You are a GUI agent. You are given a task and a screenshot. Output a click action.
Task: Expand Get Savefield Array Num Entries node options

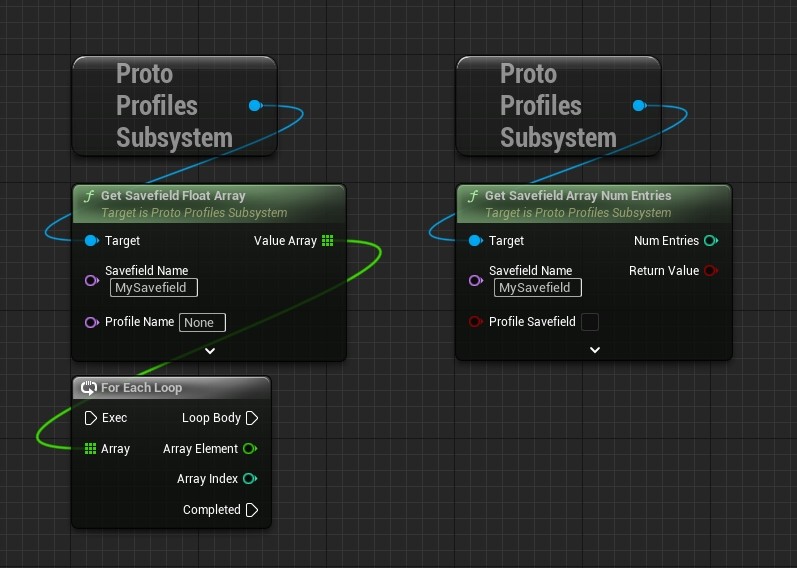[595, 350]
